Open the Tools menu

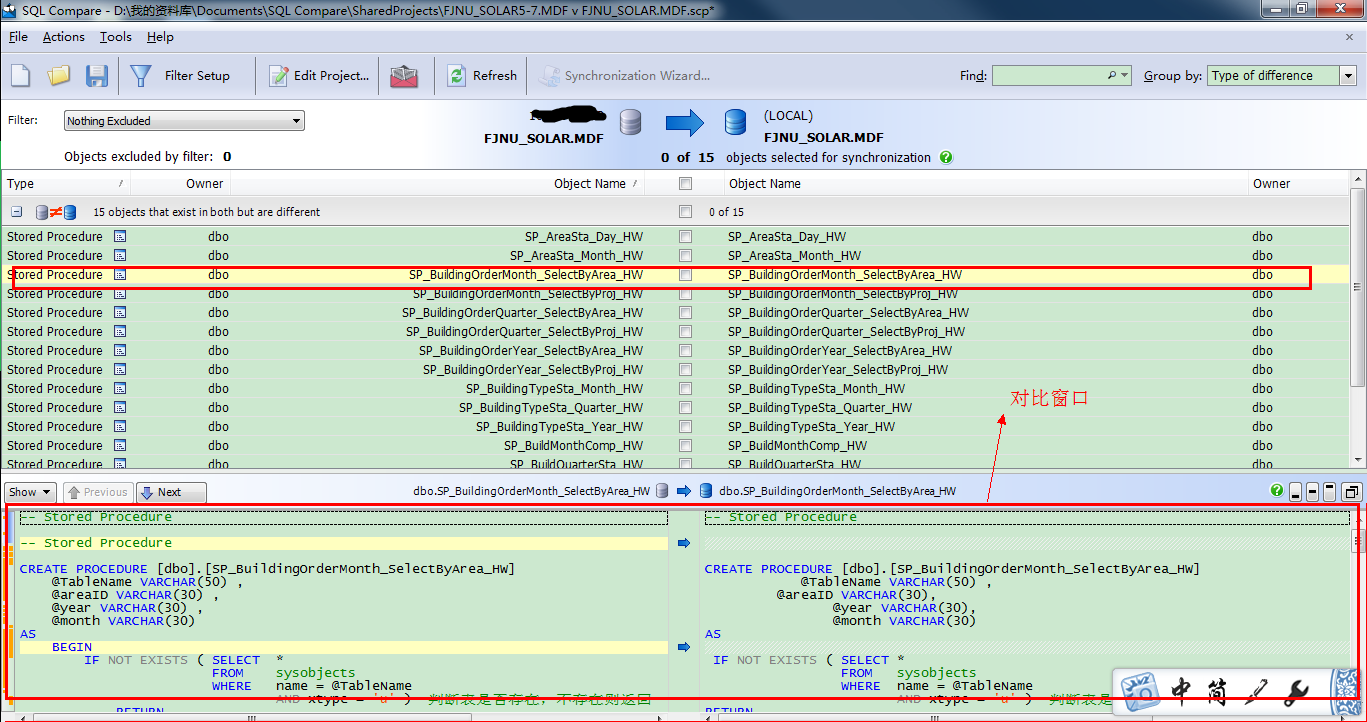coord(115,37)
